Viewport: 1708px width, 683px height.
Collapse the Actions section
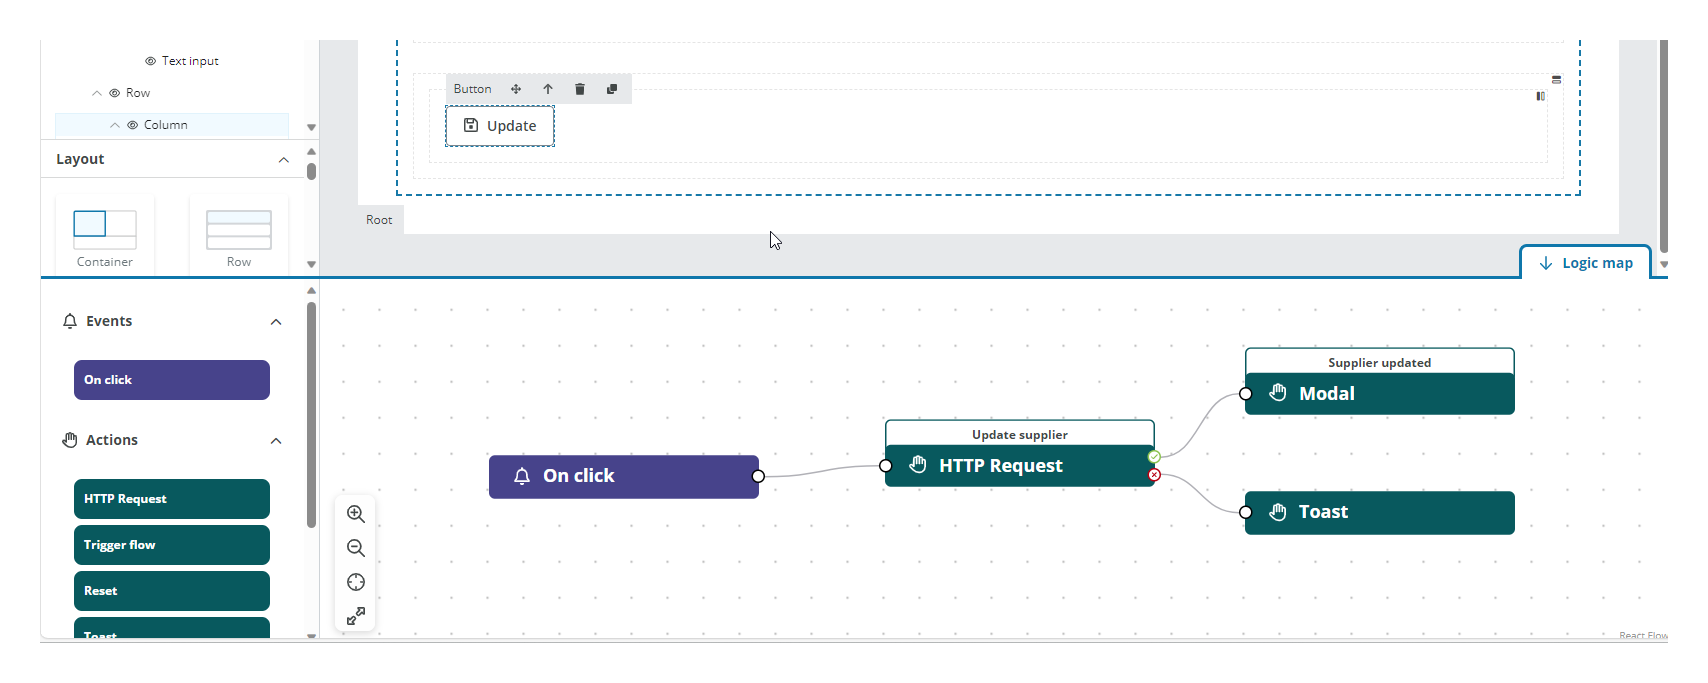(x=276, y=441)
